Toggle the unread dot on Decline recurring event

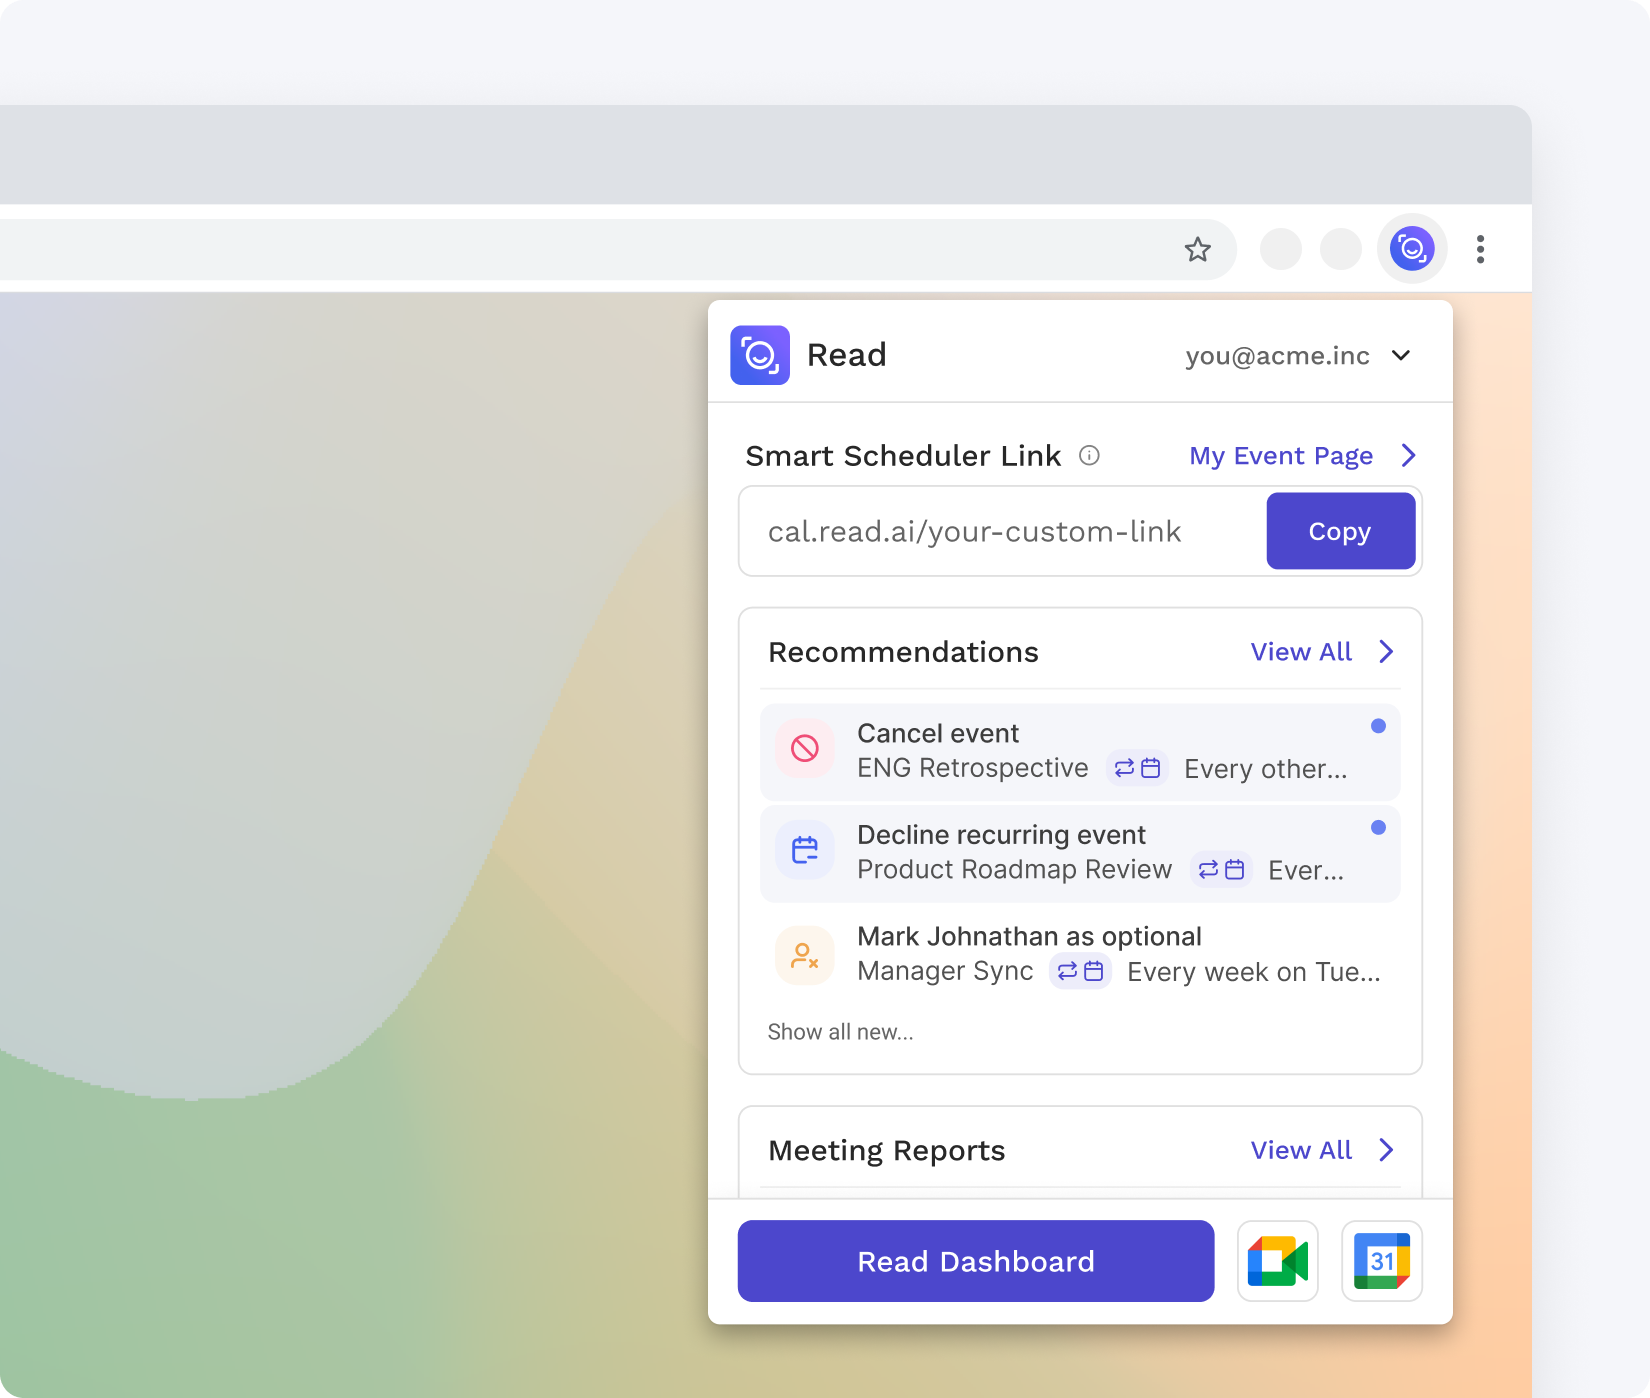(1380, 827)
